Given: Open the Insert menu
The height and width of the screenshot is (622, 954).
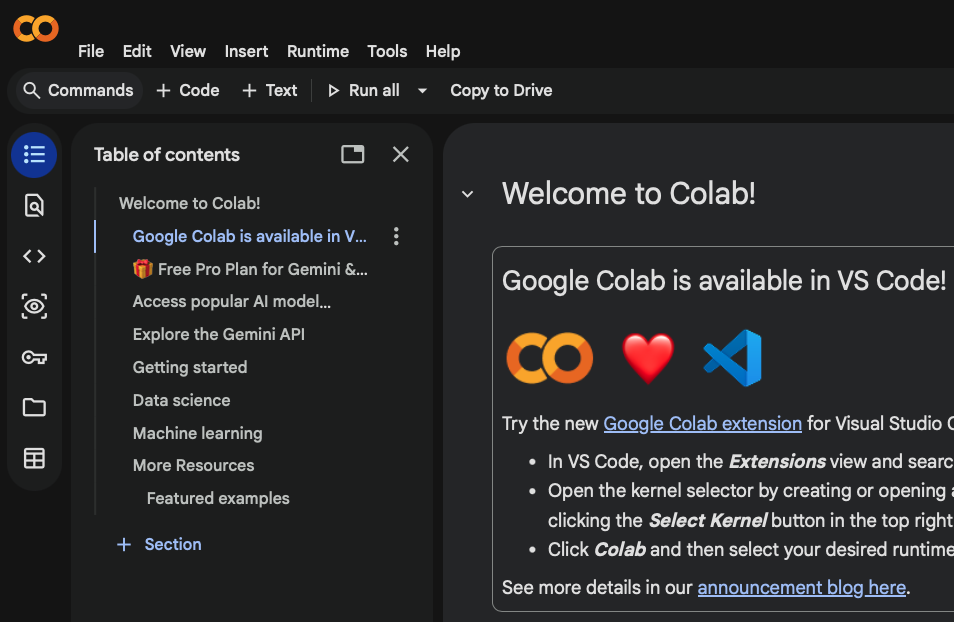Looking at the screenshot, I should 246,52.
